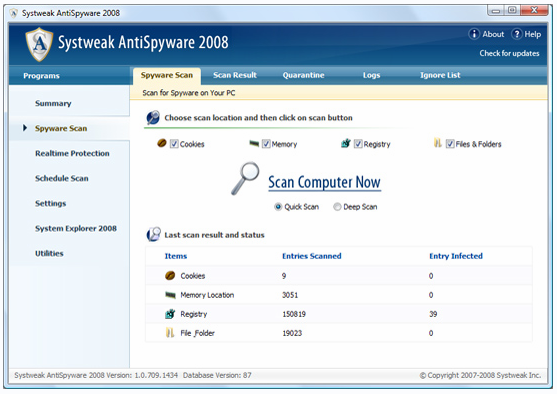
Task: Click the folder icon beside Files & Folders
Action: (438, 143)
